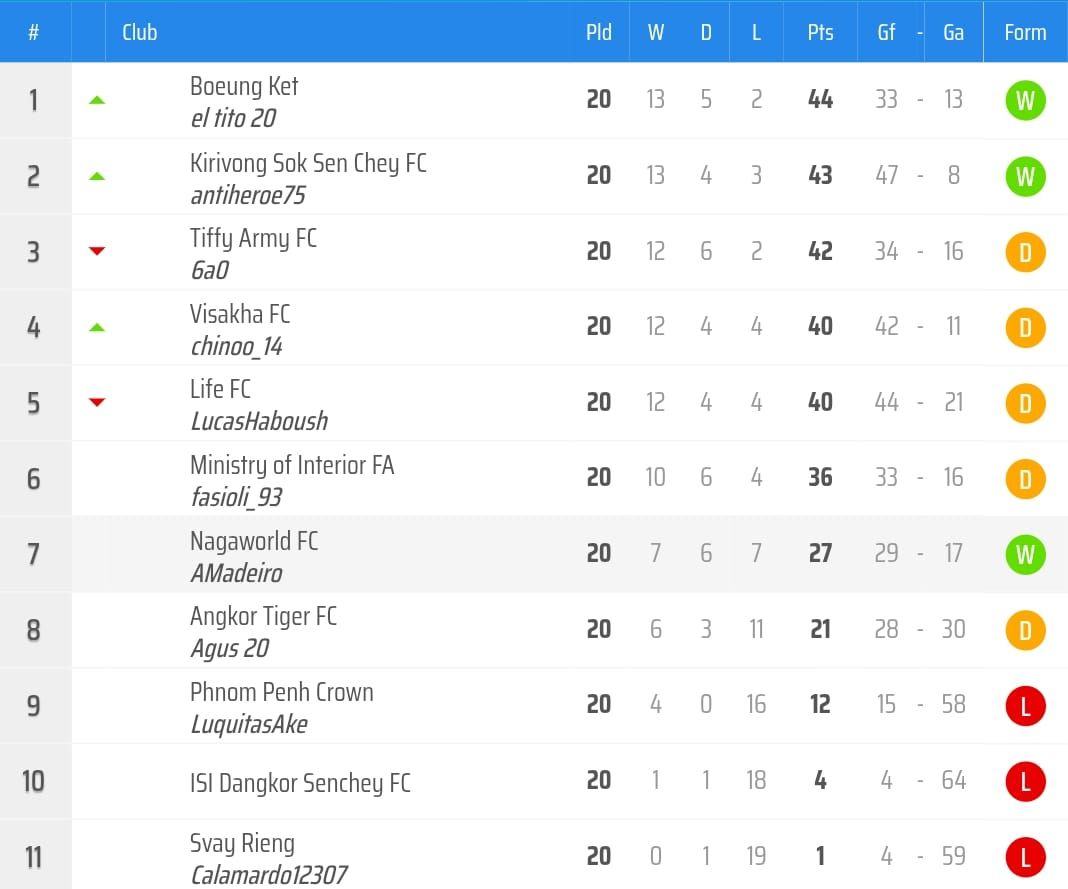Click Tiffy Army FC red down arrow
This screenshot has width=1068, height=889.
coord(97,251)
